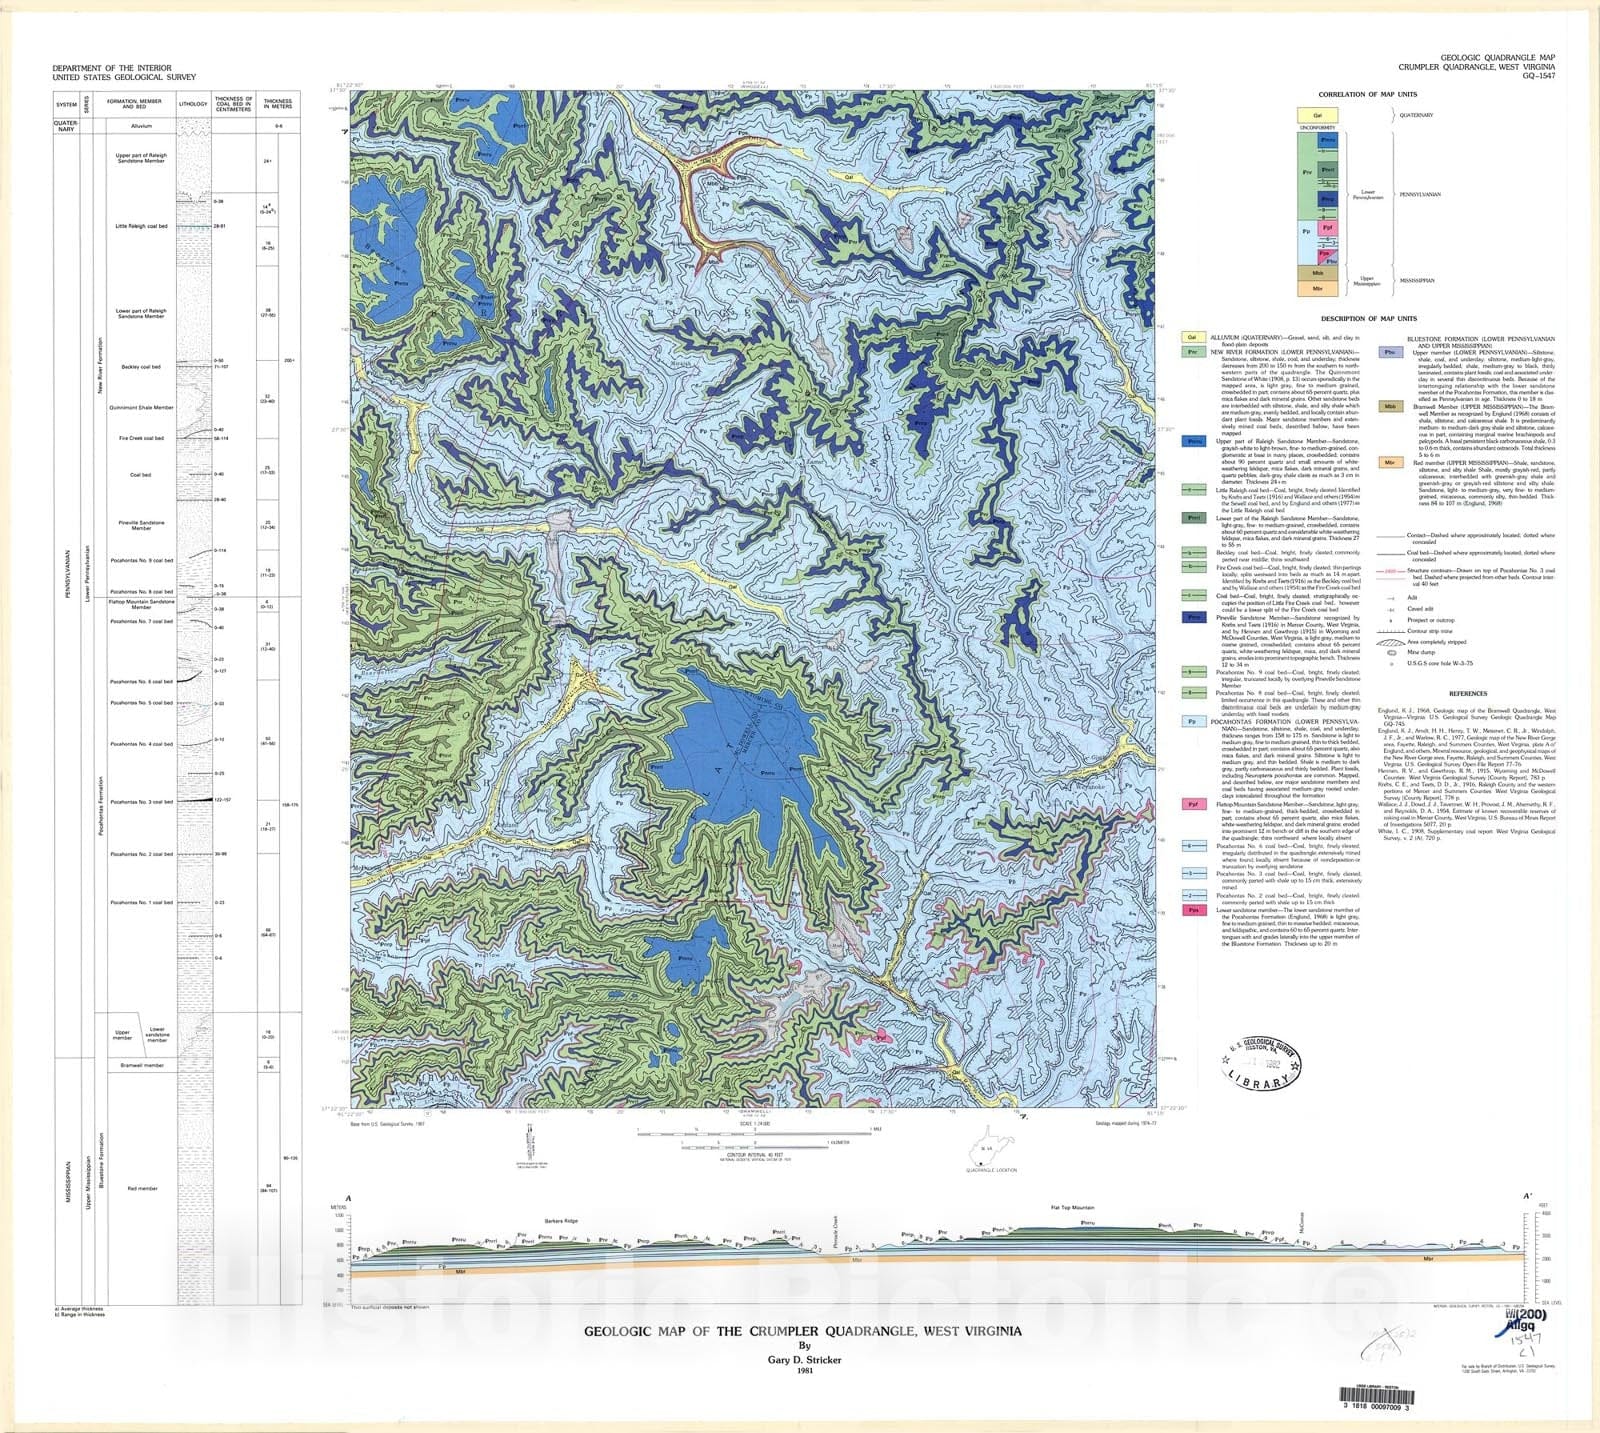The height and width of the screenshot is (1433, 1600).
Task: Click the tan Mbb Bramwell Member description swatch
Action: (1390, 407)
